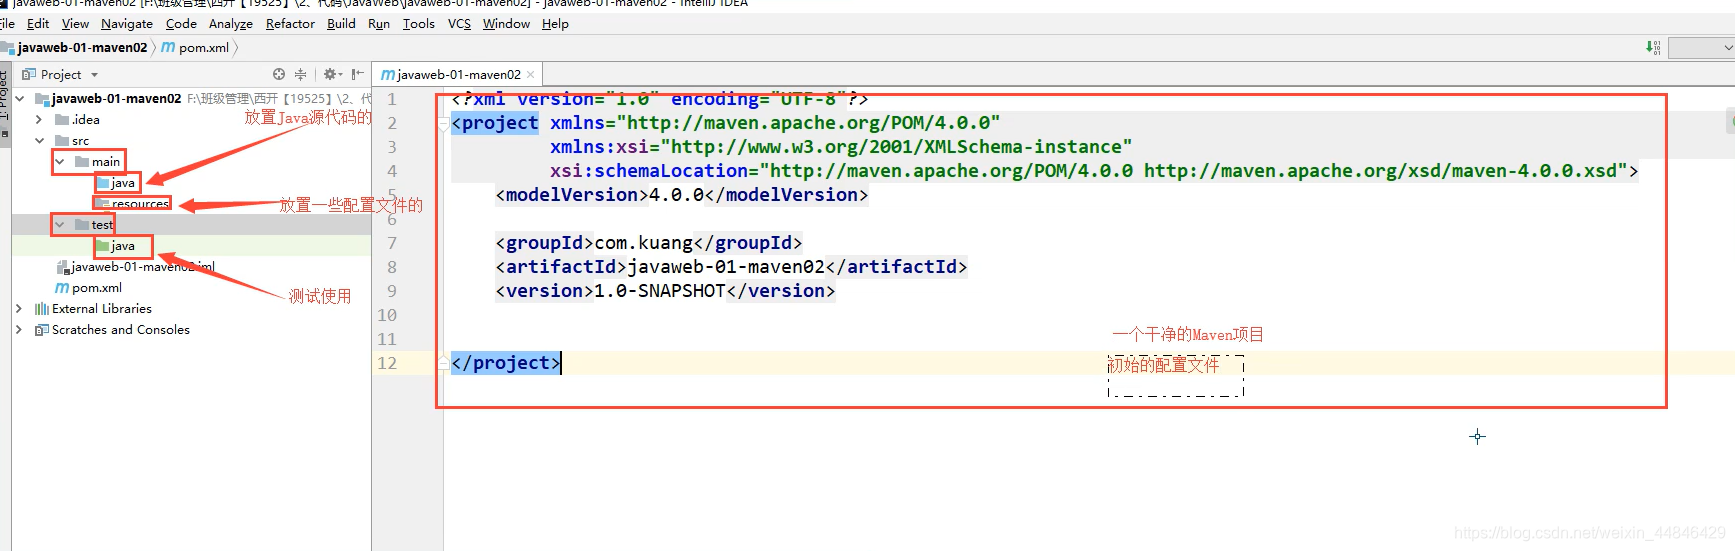Open the Edit menu

[x=38, y=23]
